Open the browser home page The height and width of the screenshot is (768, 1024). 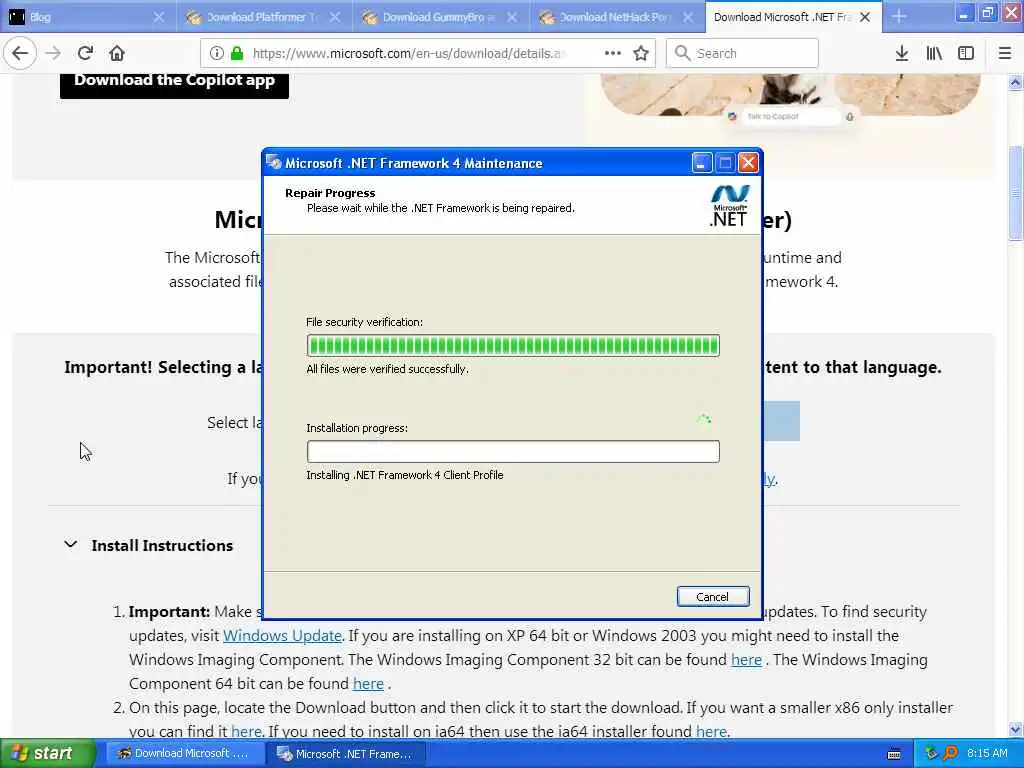[117, 53]
